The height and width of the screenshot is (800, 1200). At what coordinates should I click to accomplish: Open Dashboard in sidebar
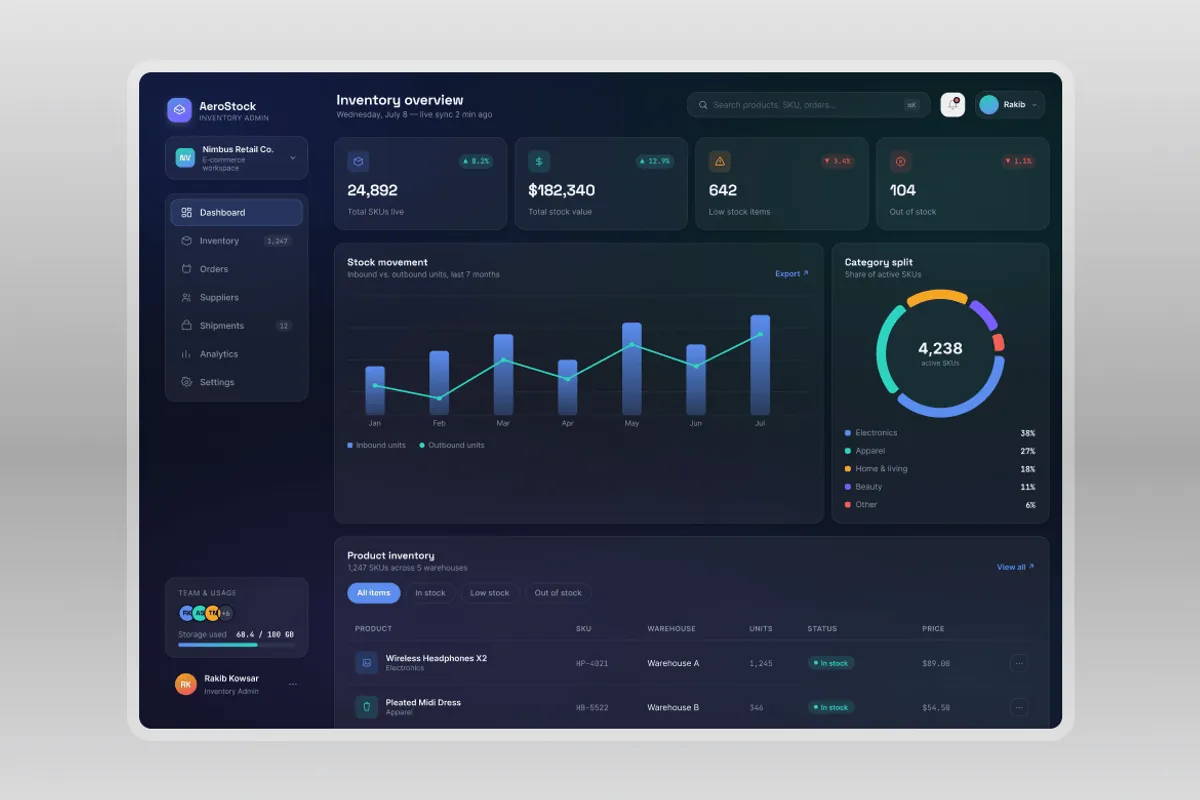click(236, 212)
